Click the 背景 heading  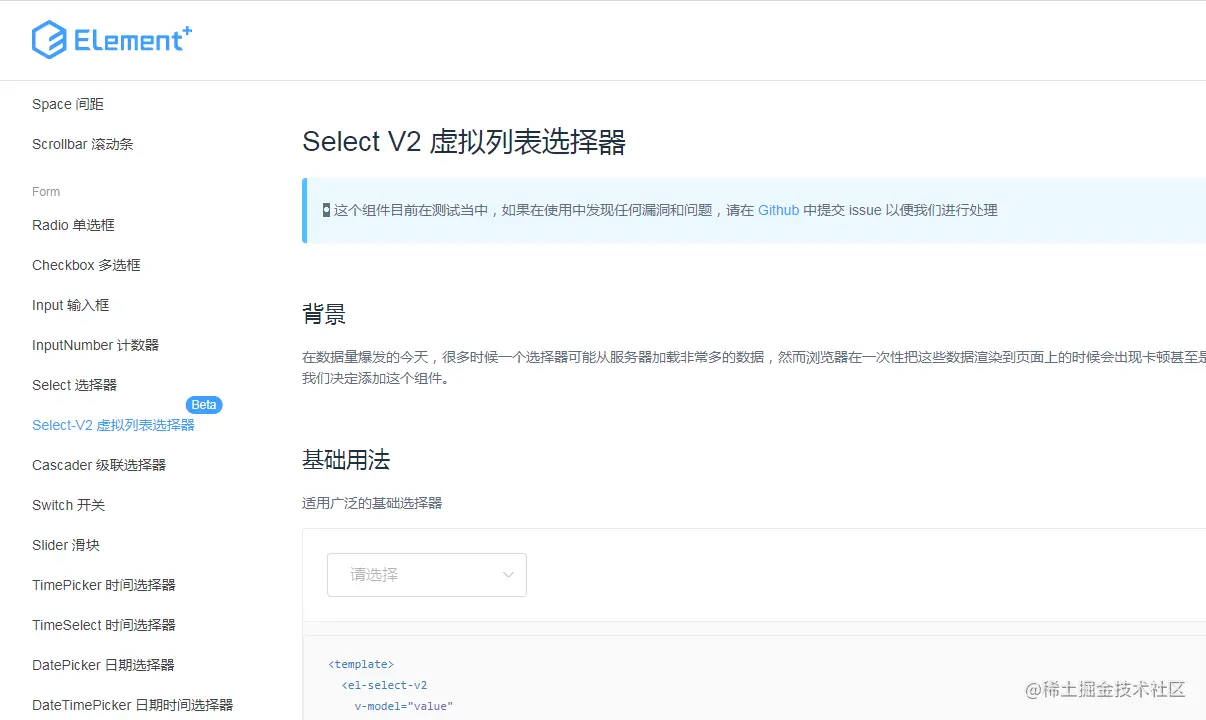point(324,314)
